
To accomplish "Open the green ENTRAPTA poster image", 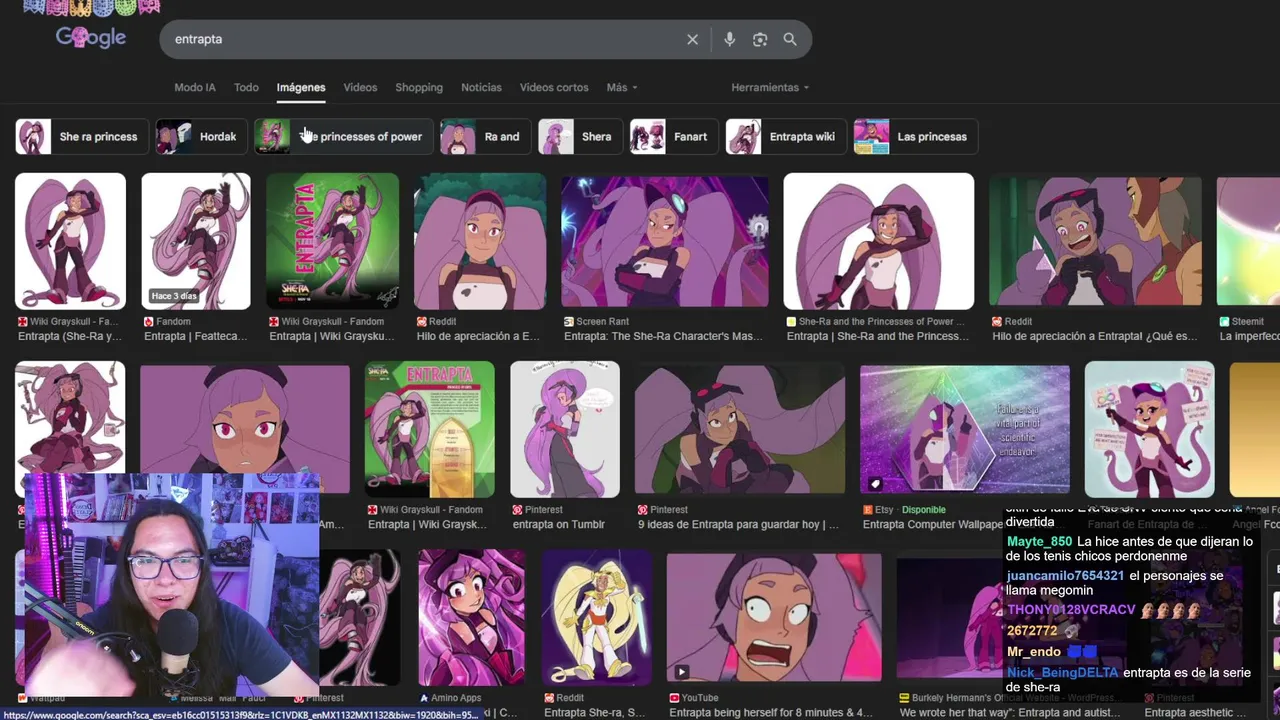I will click(x=332, y=241).
